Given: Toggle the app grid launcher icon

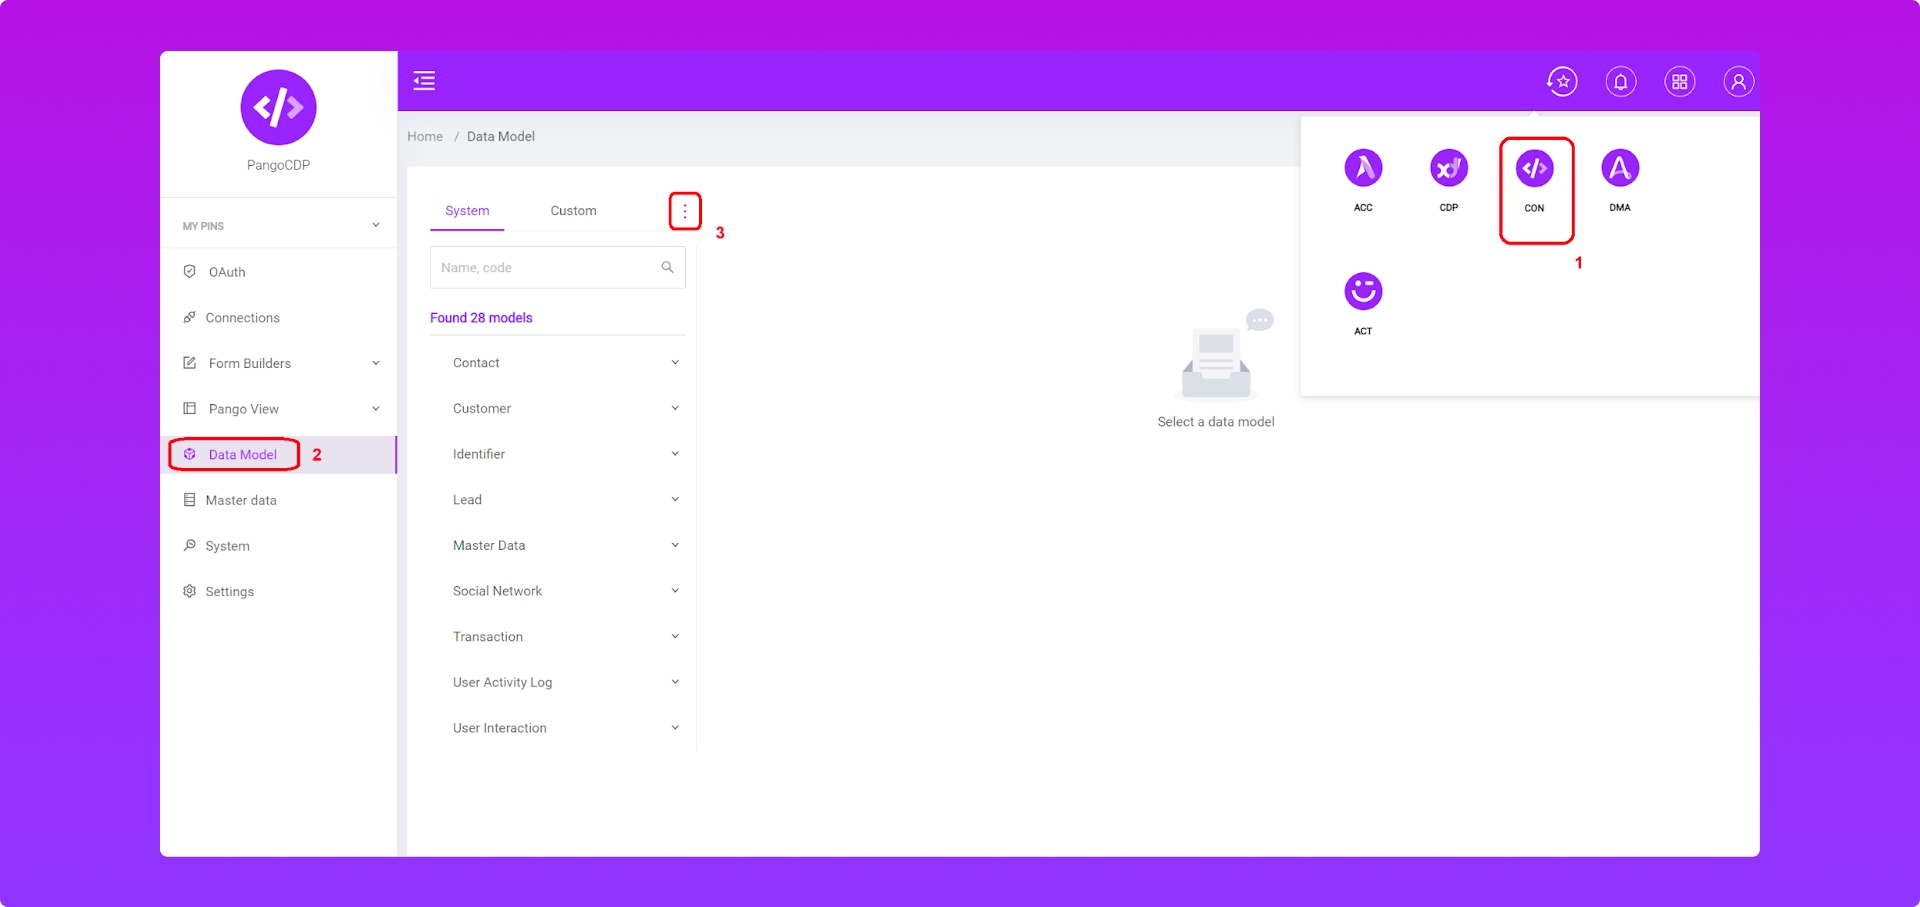Looking at the screenshot, I should [1679, 82].
